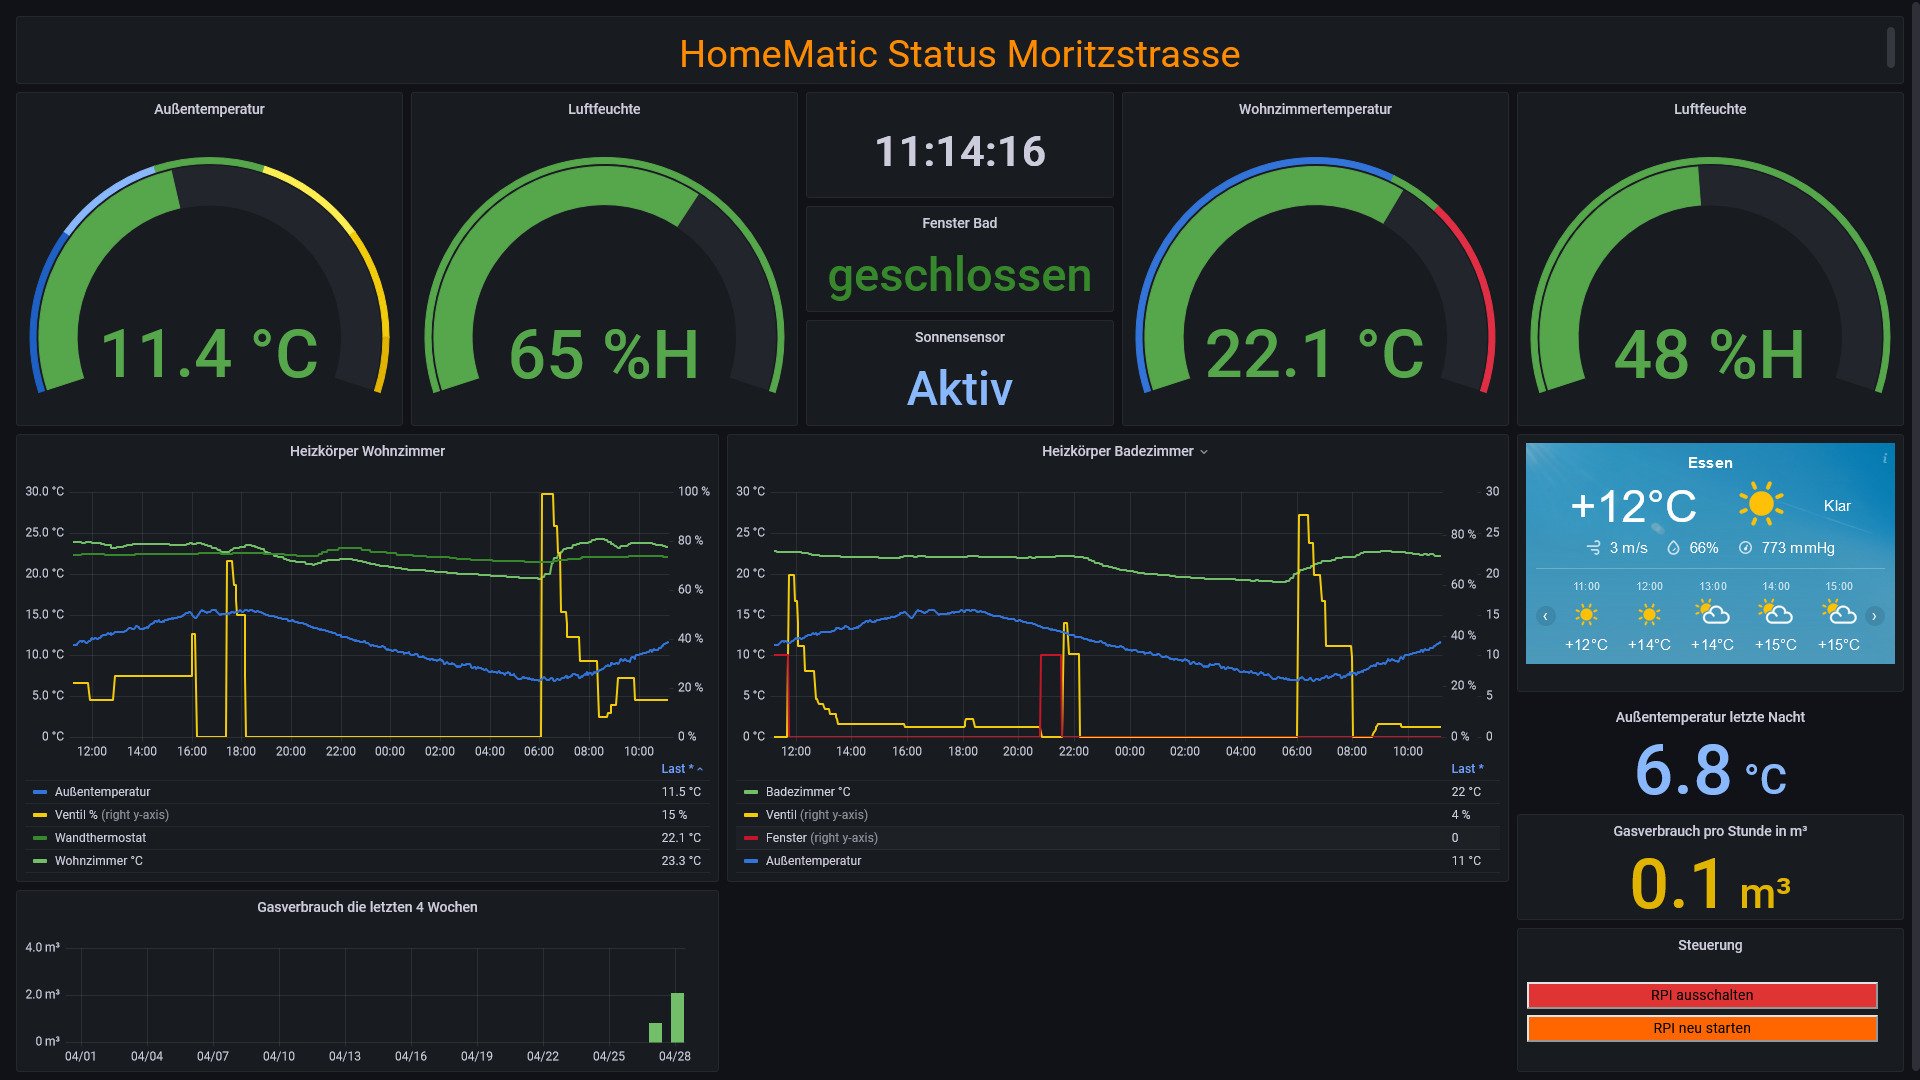Click Gasverbrauch die letzten 4 Wochen title
This screenshot has width=1920, height=1080.
click(x=367, y=908)
